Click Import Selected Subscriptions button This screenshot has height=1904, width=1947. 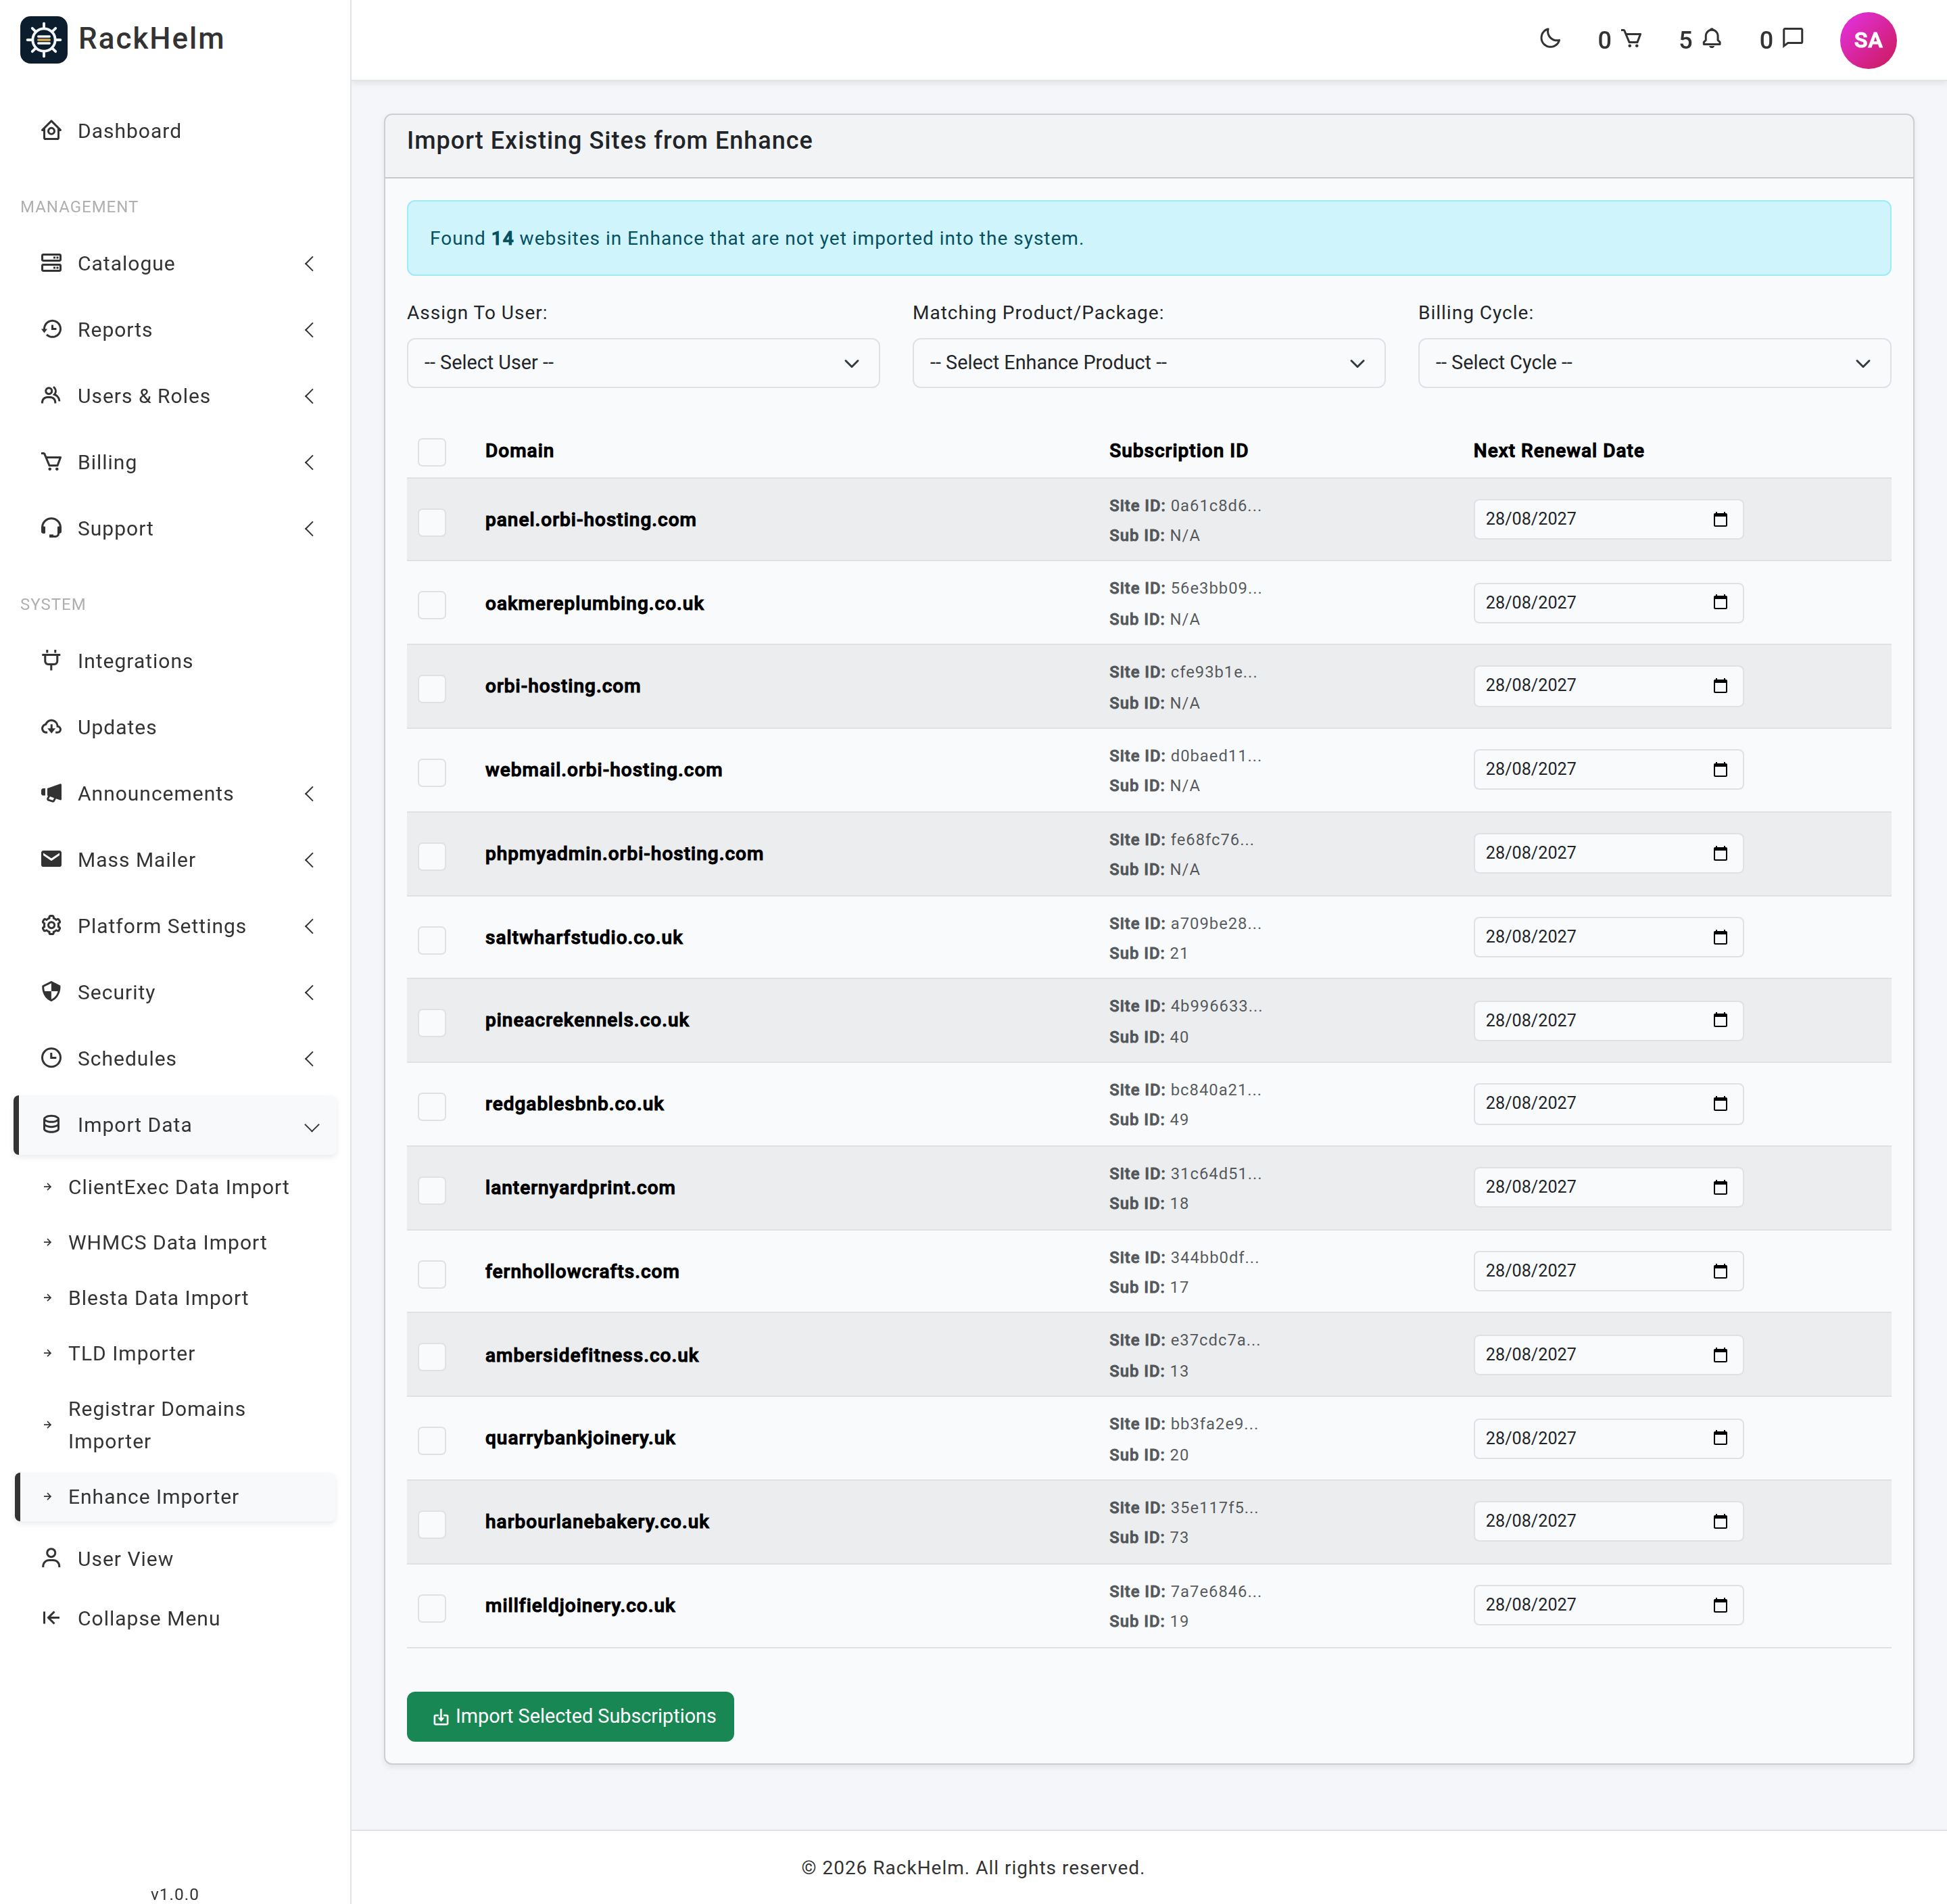pyautogui.click(x=570, y=1716)
